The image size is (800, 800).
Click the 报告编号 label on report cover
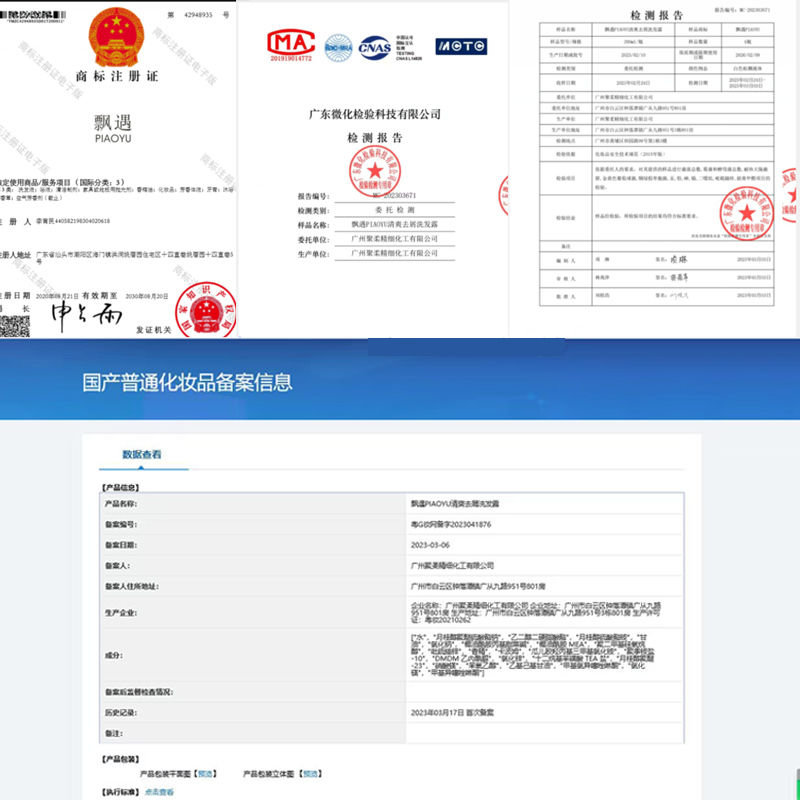(x=313, y=196)
